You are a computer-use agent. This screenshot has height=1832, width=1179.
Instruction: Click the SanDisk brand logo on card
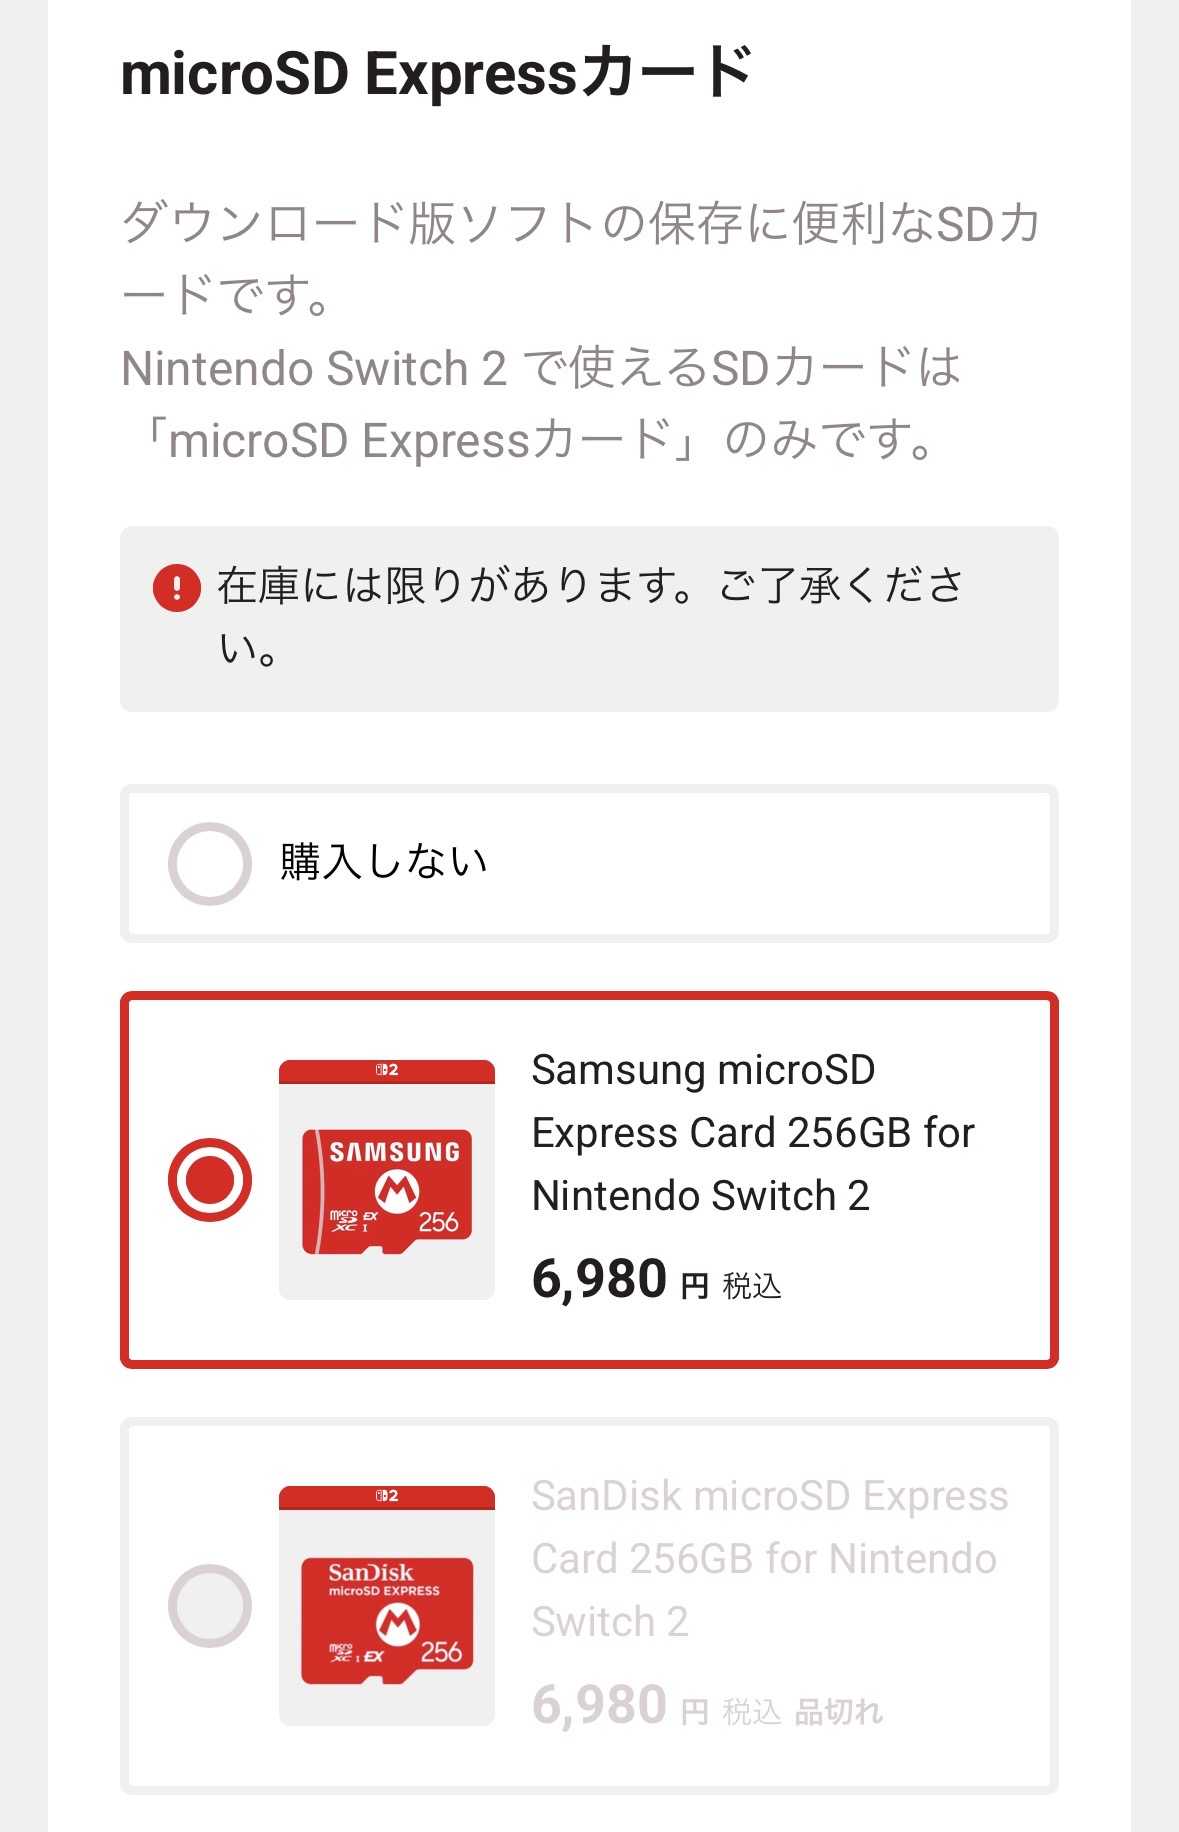coord(371,1572)
